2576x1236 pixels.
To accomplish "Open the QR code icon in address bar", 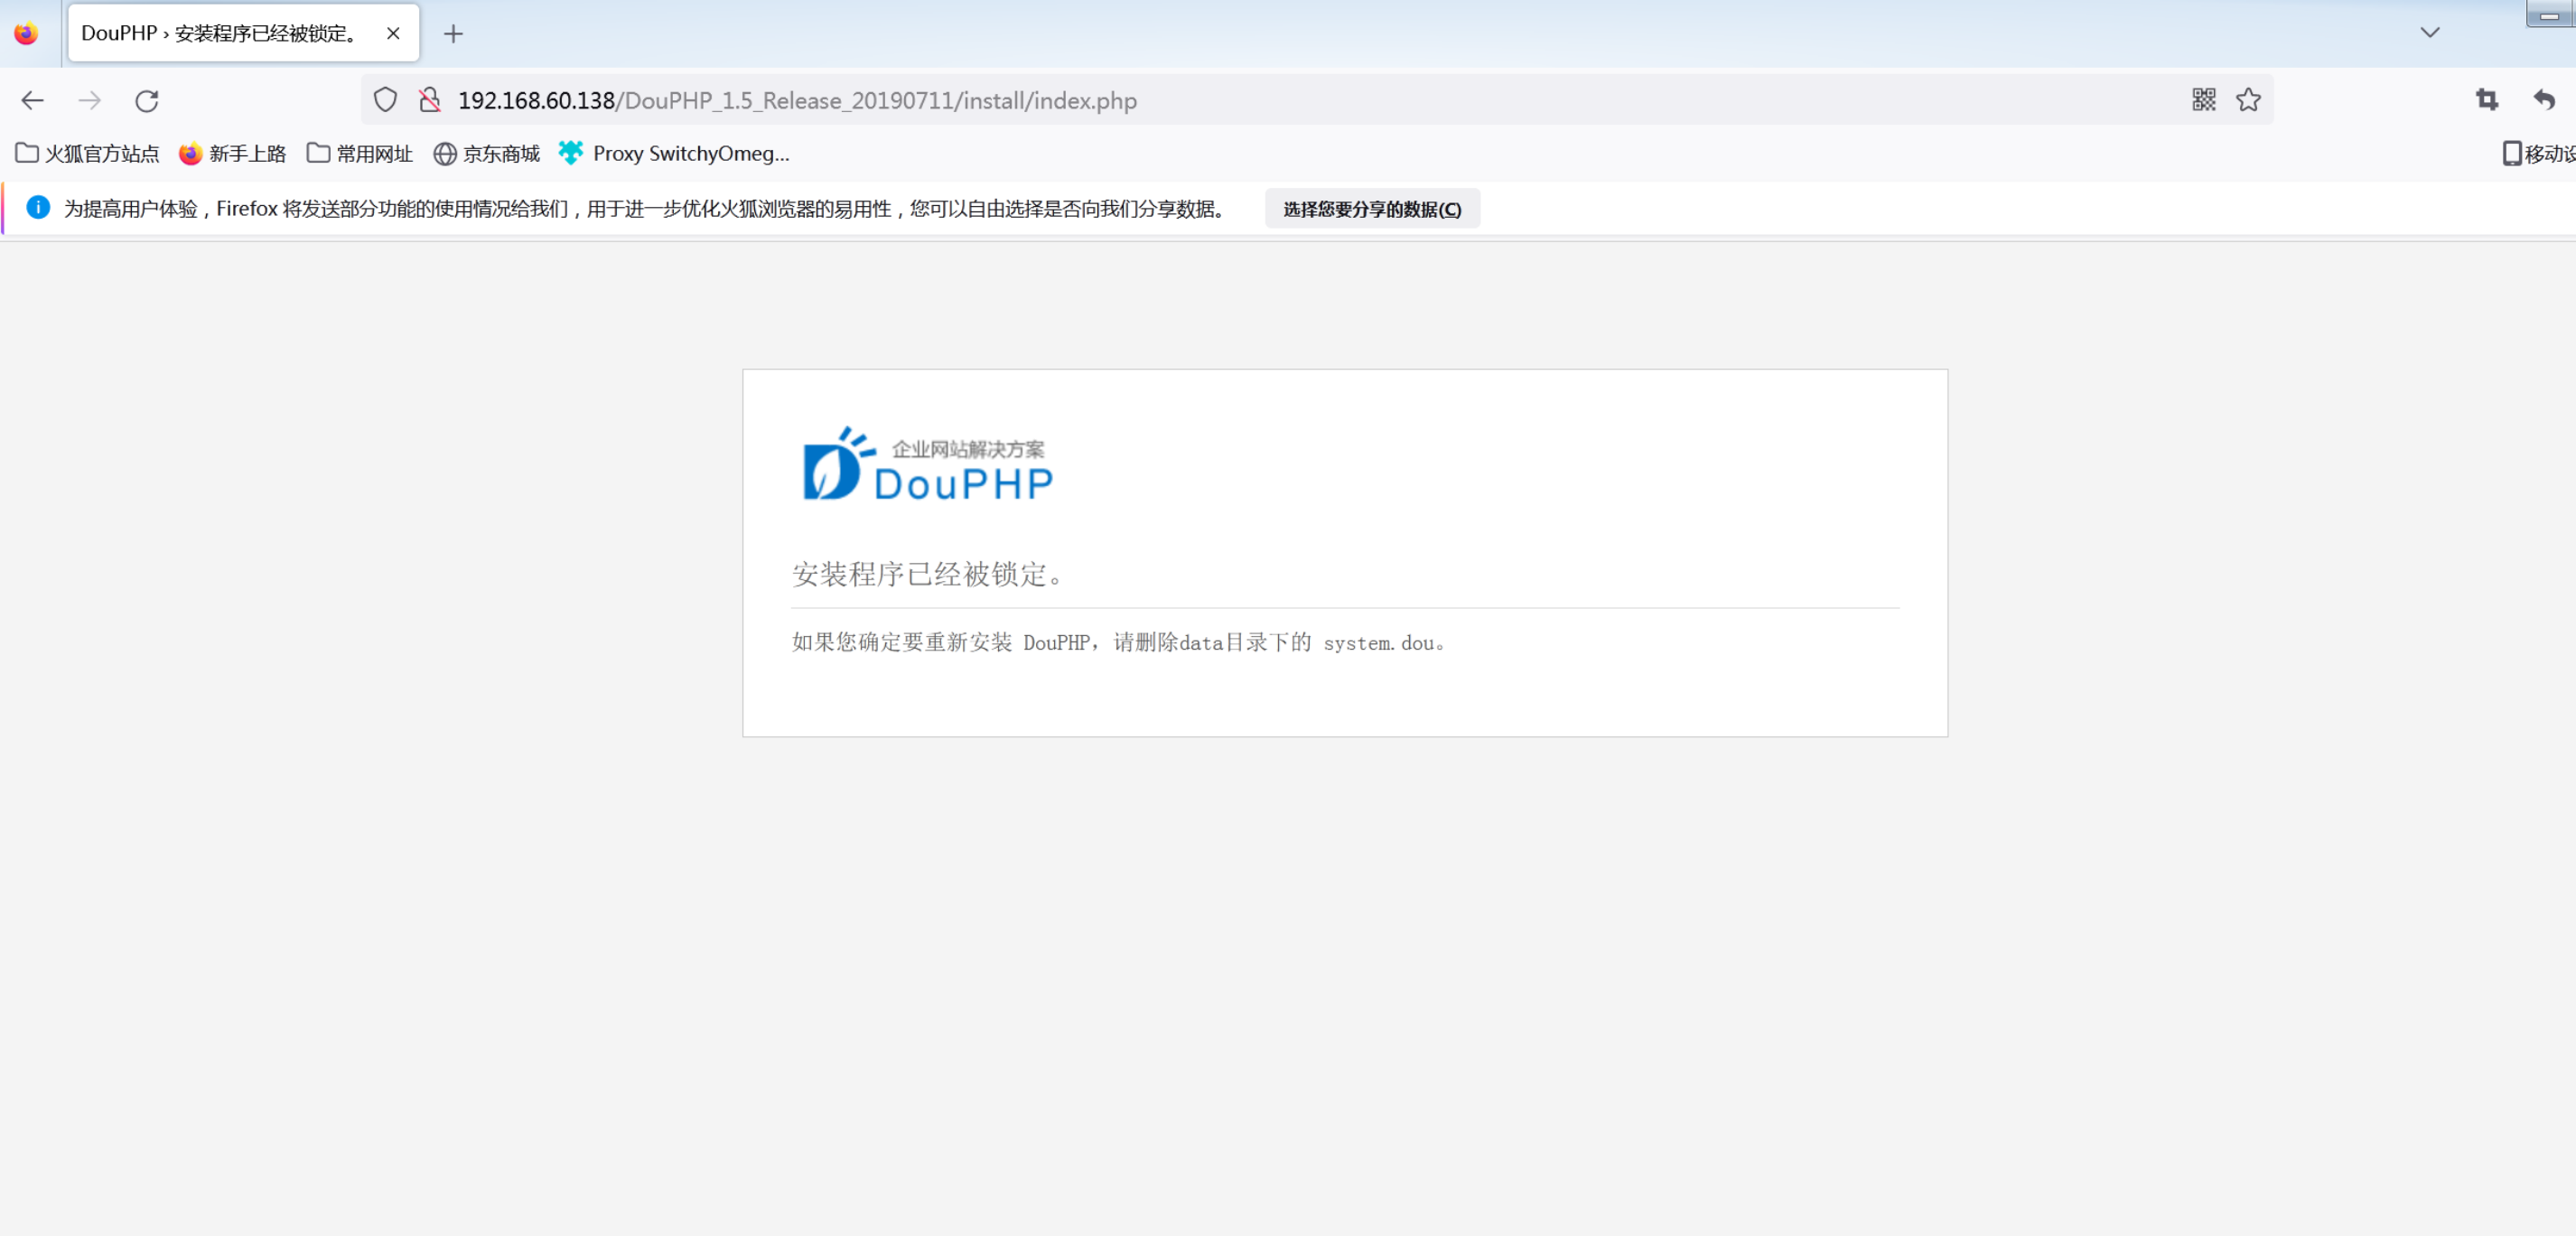I will click(x=2203, y=99).
